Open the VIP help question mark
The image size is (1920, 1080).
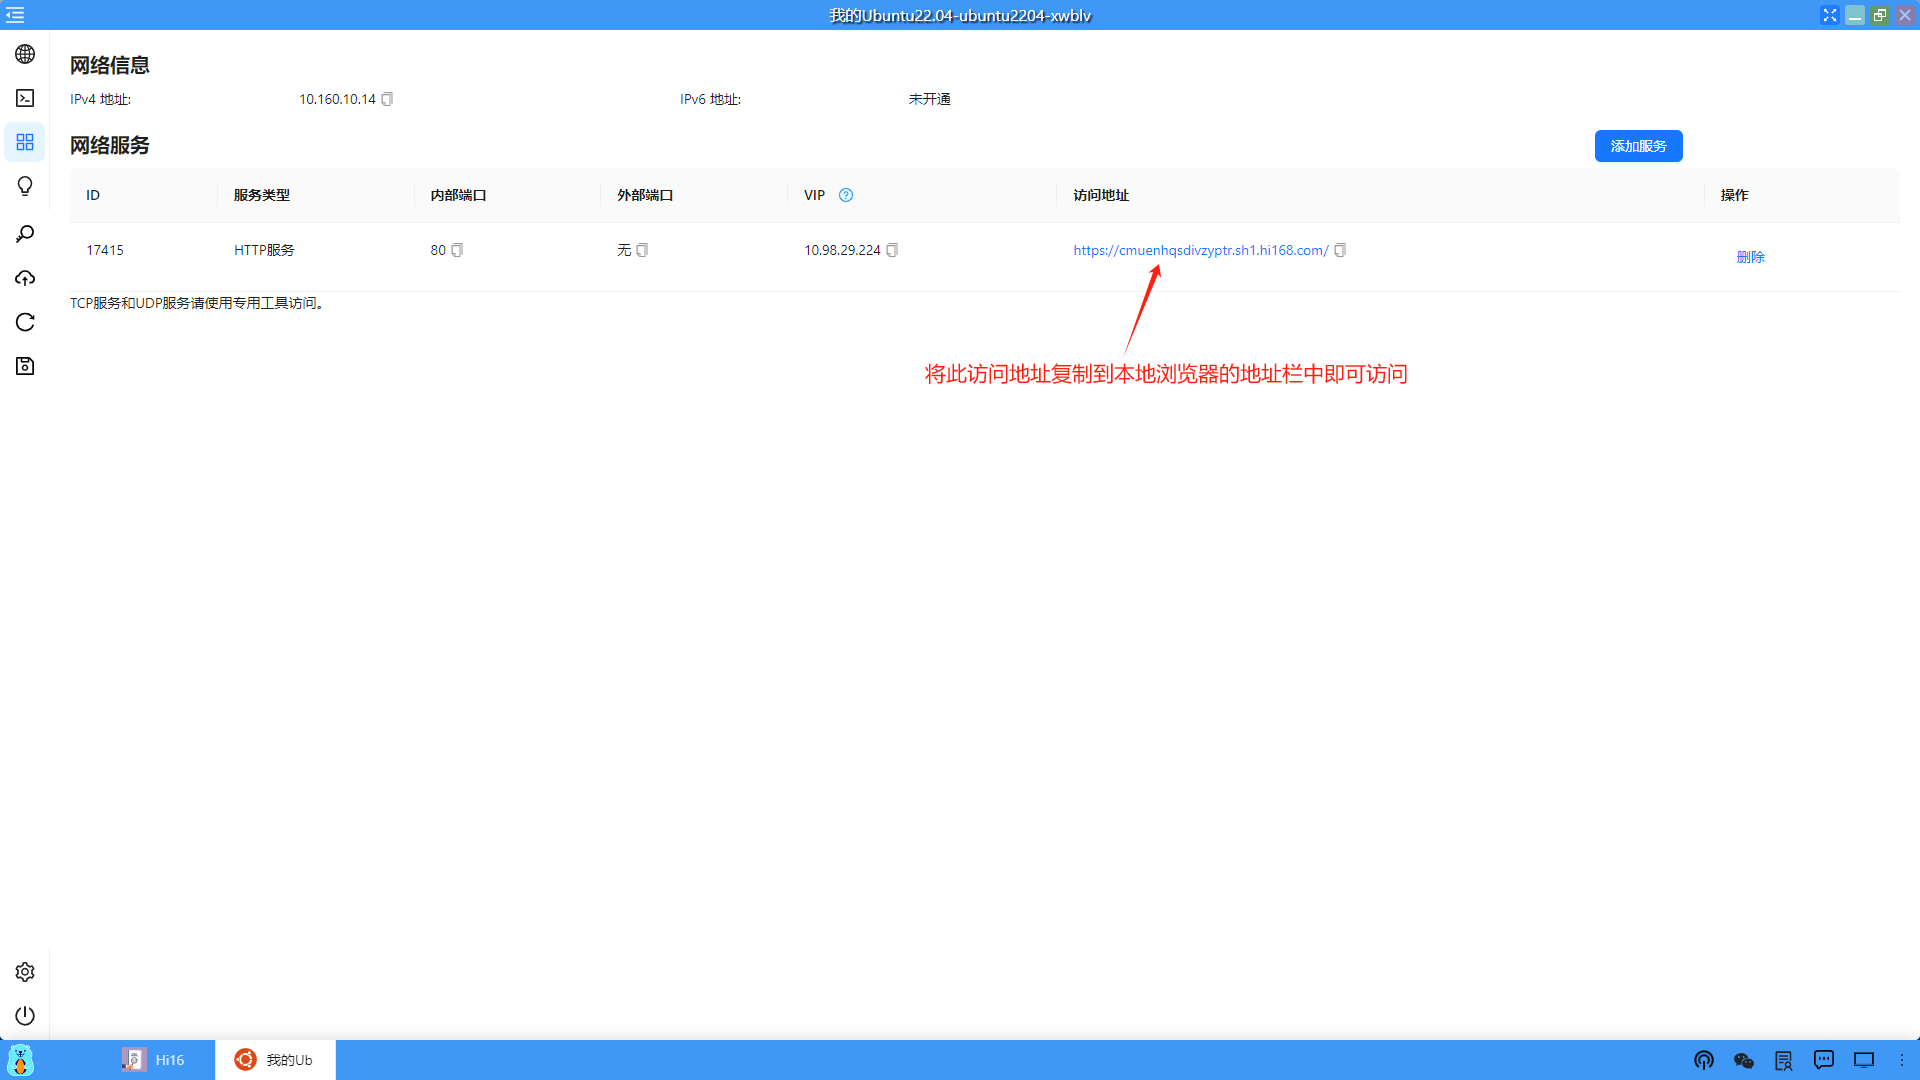[846, 195]
